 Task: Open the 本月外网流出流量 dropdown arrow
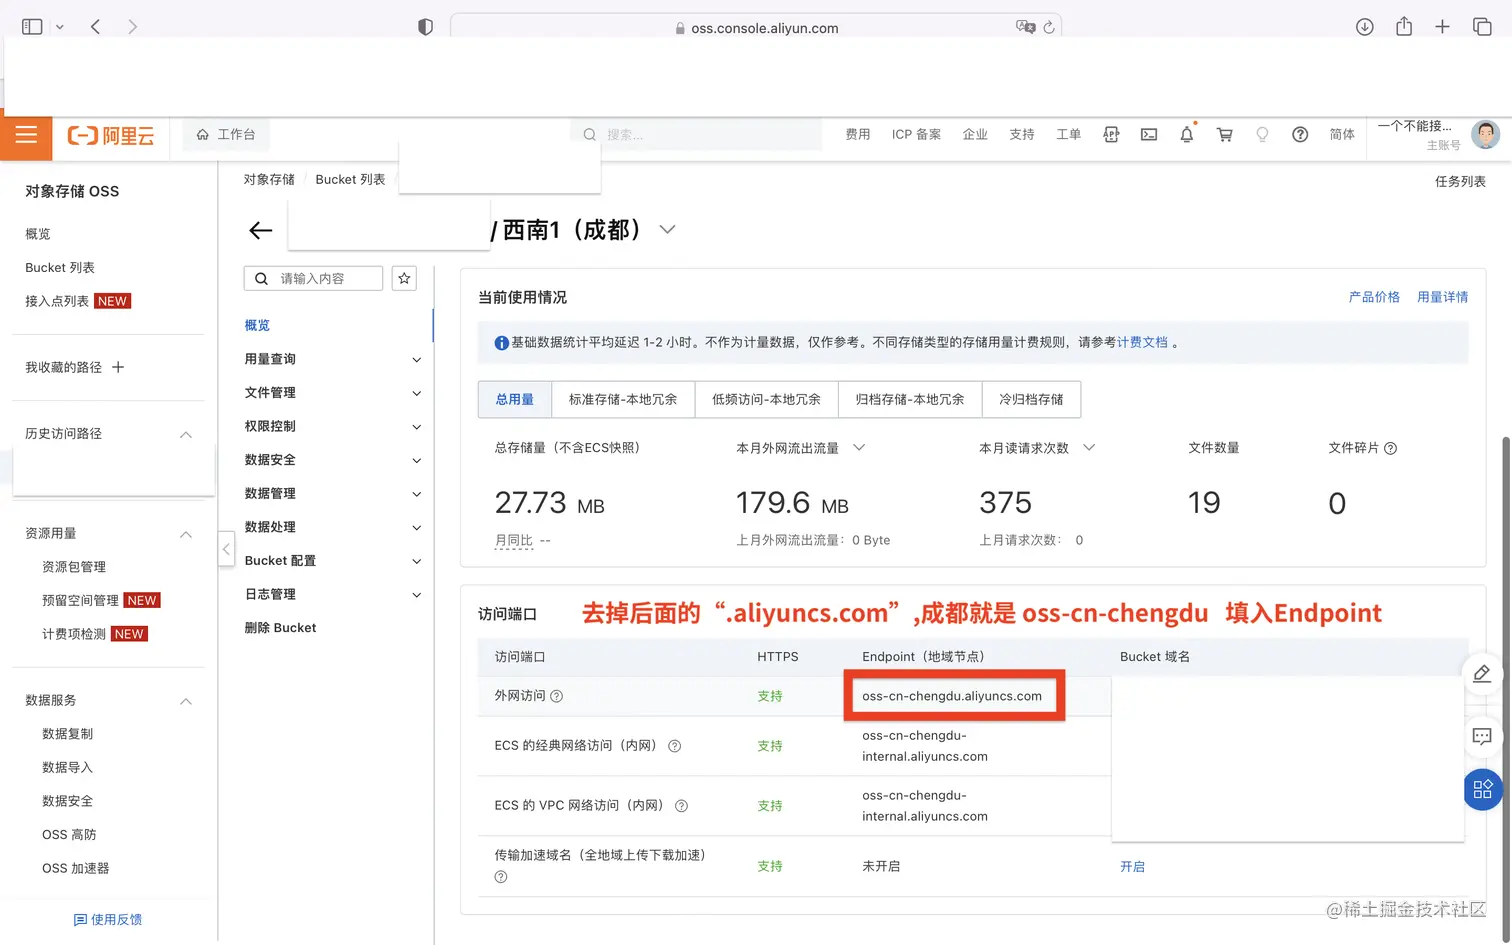pyautogui.click(x=859, y=448)
